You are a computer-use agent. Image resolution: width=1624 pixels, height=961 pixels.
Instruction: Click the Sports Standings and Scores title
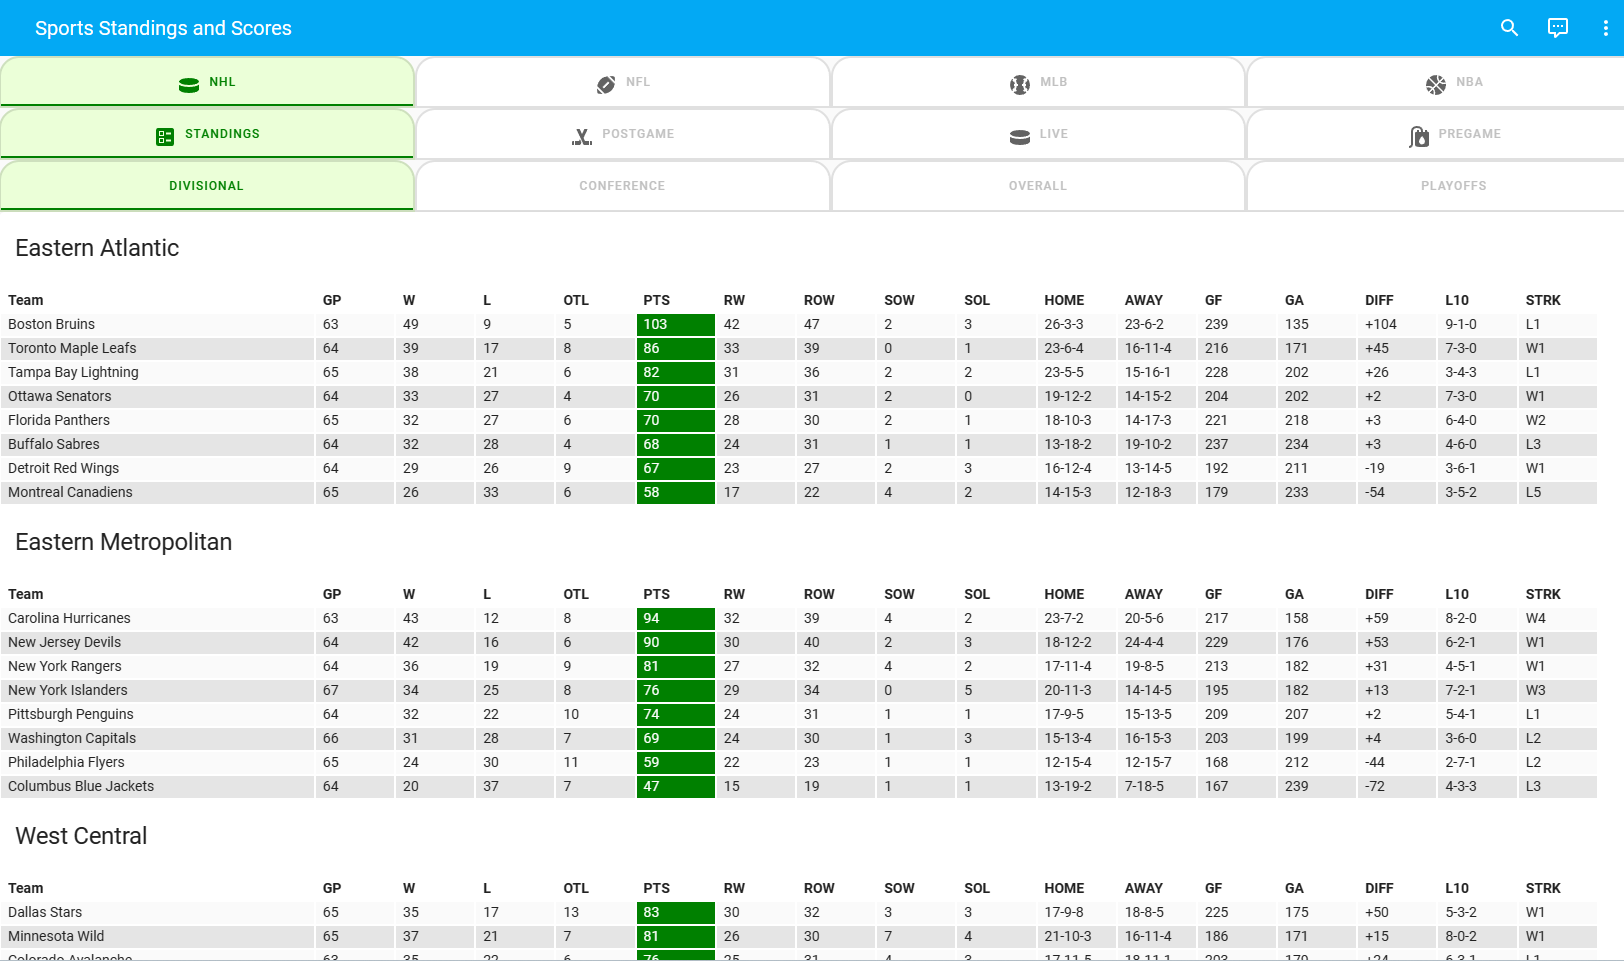coord(163,28)
